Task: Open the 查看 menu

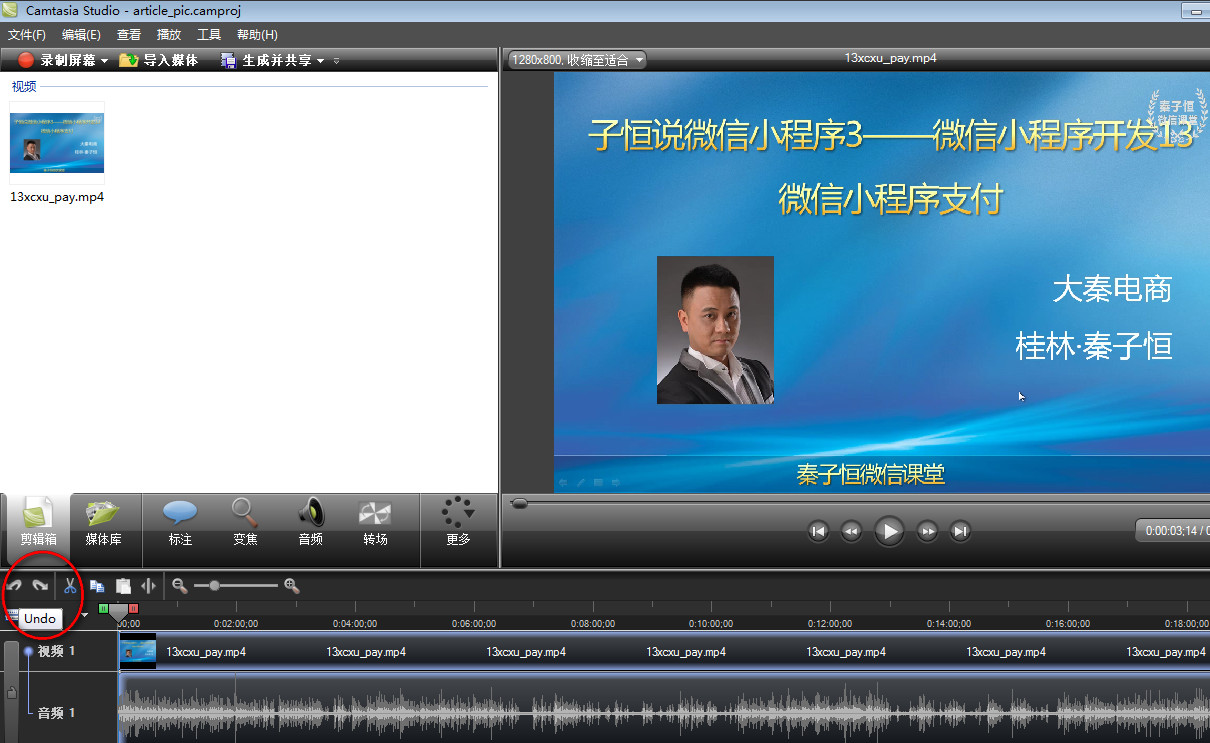Action: [x=129, y=34]
